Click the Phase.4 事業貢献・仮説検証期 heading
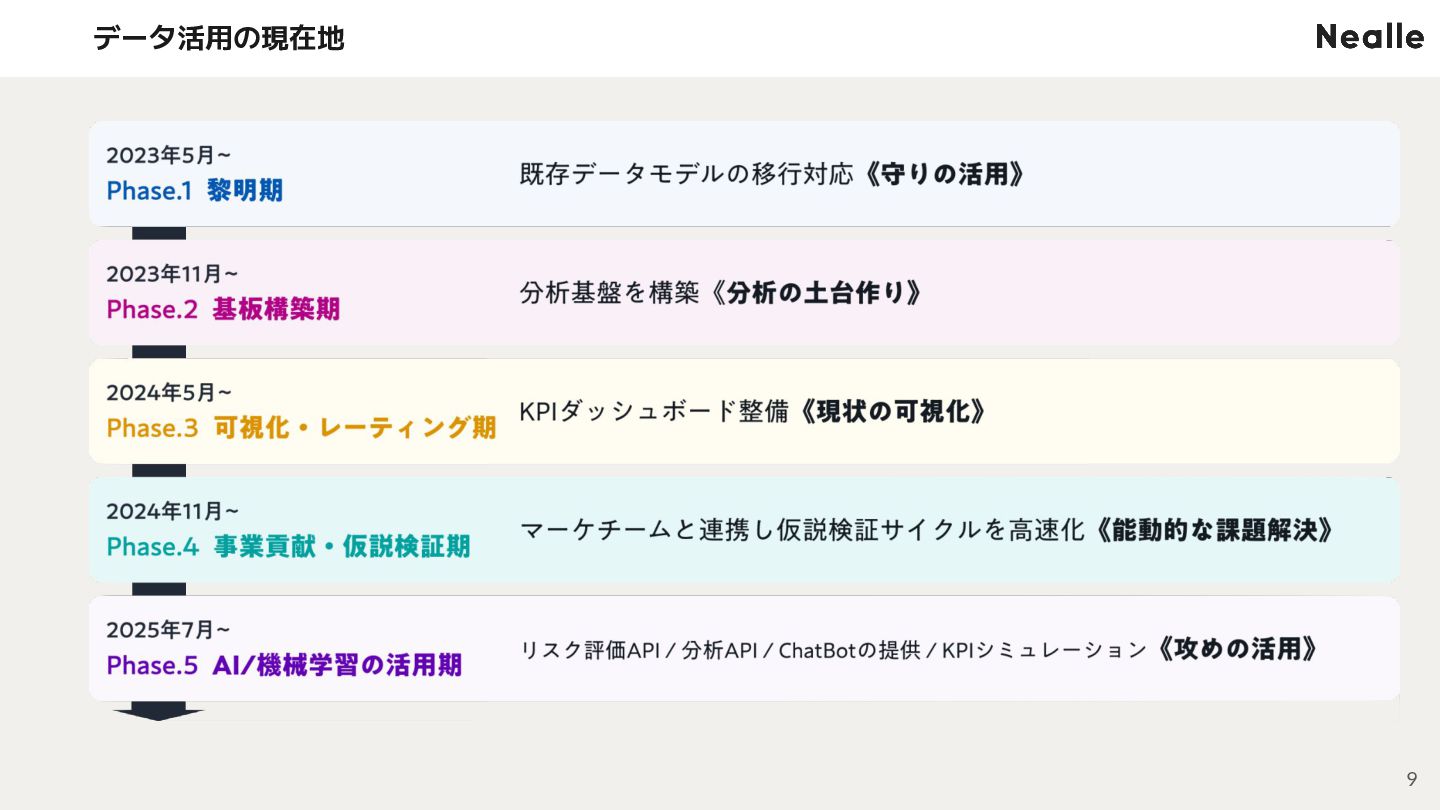Image resolution: width=1440 pixels, height=810 pixels. point(288,547)
